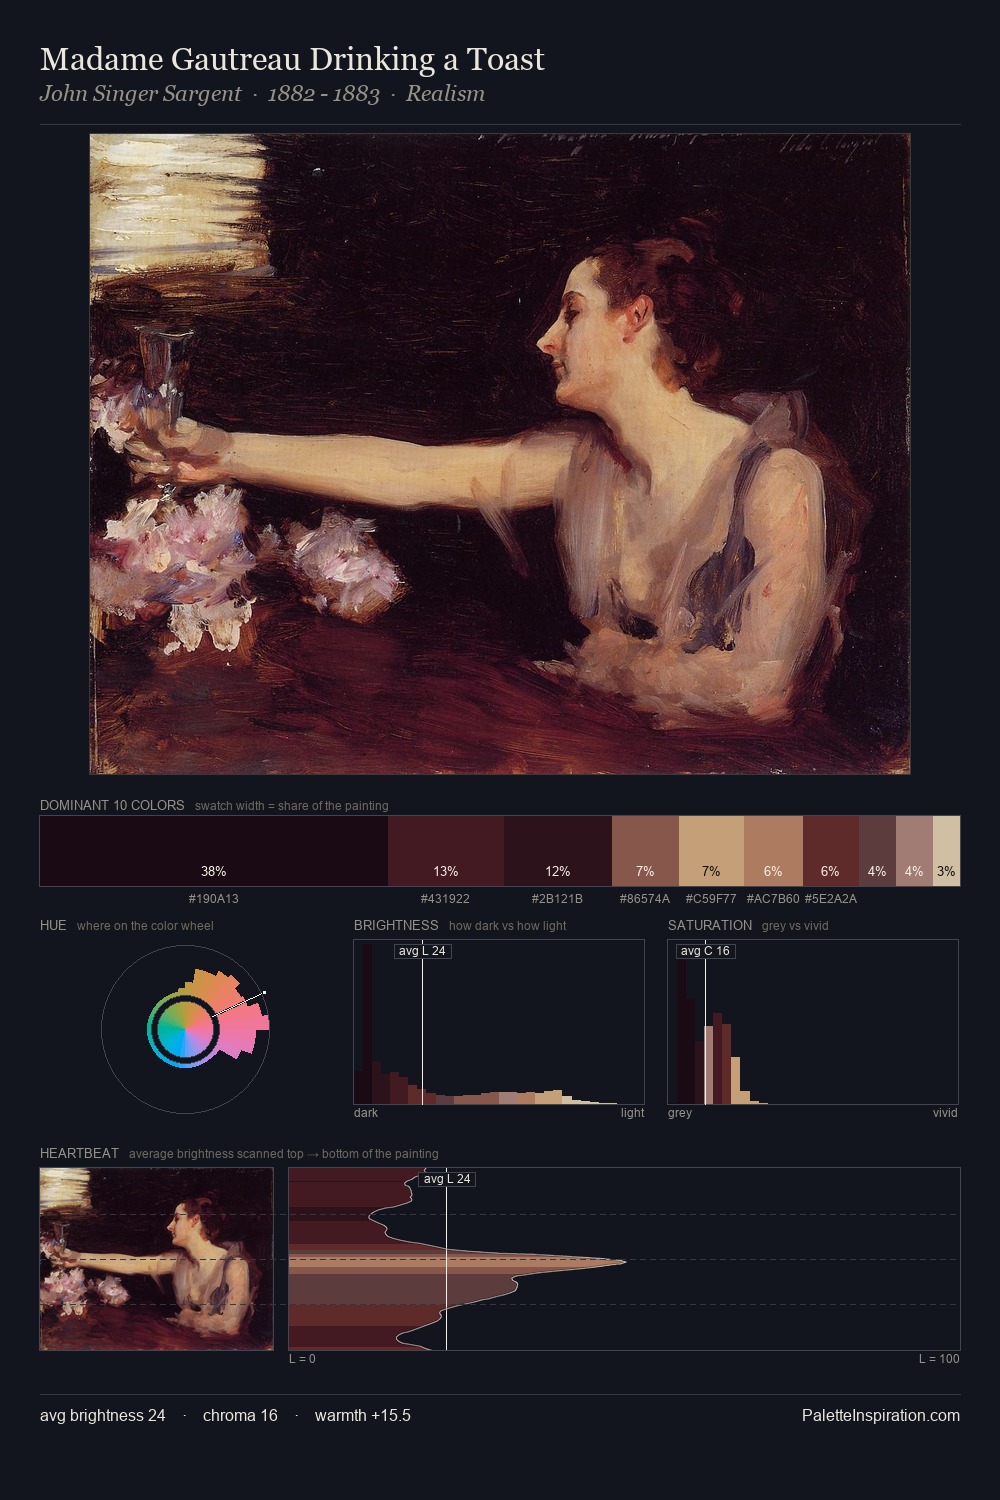Click the 7% #86574A swatch
The height and width of the screenshot is (1500, 1000).
coord(645,851)
